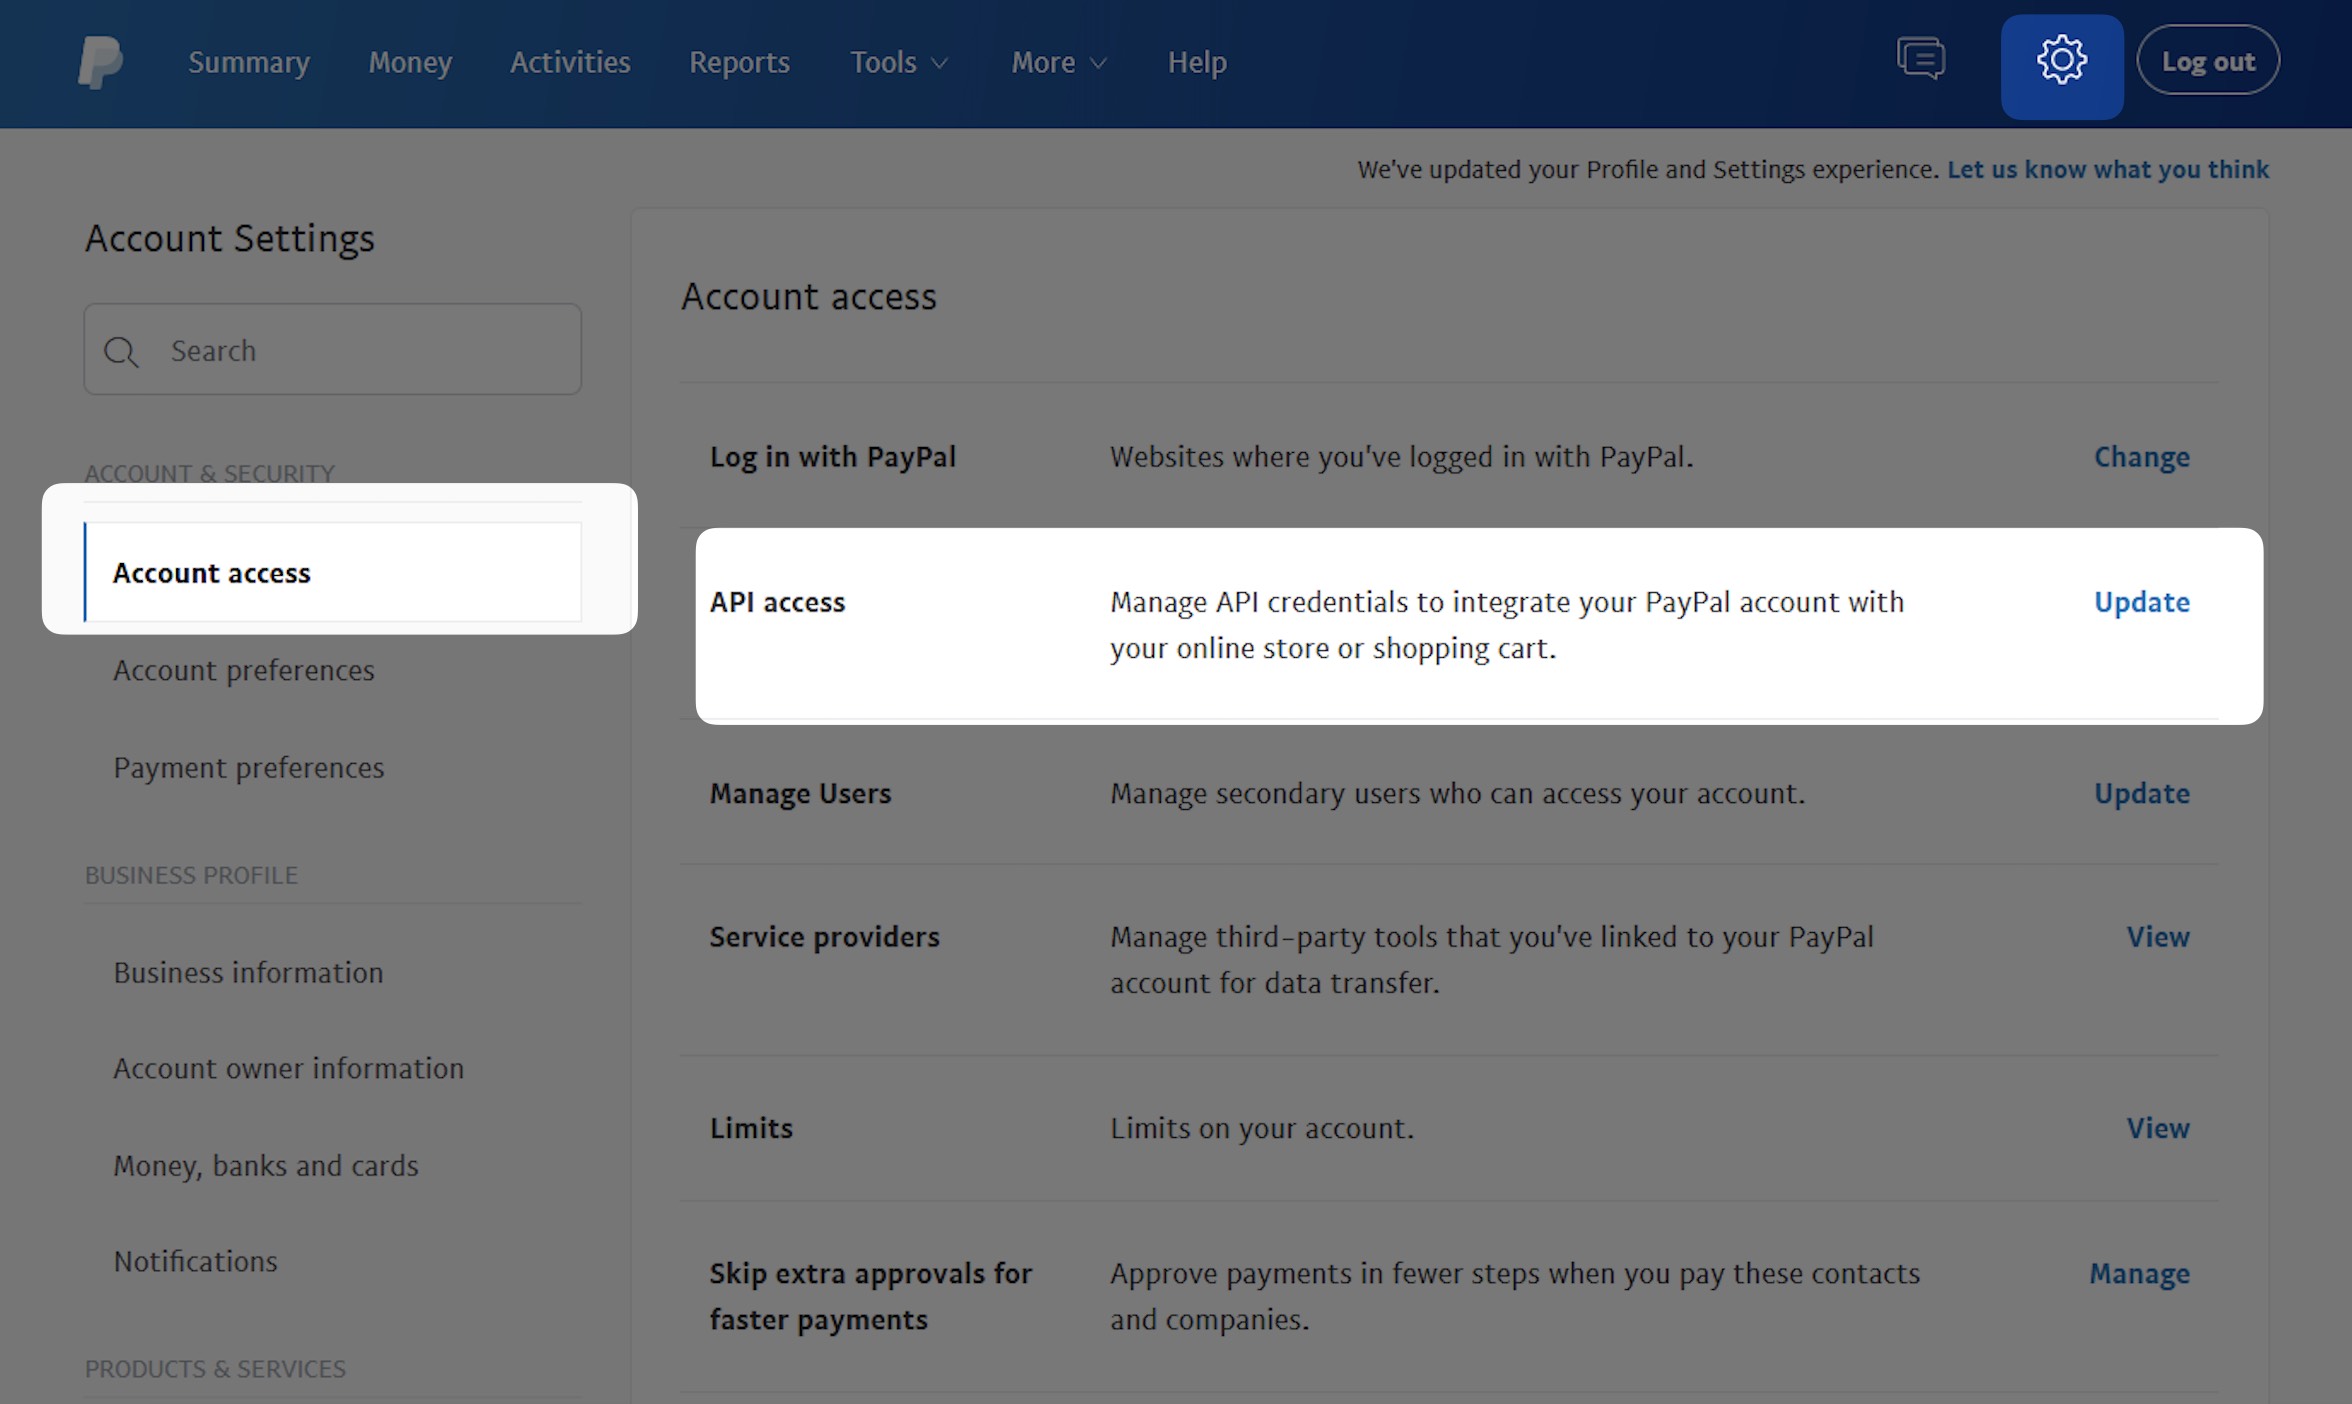Click the 'Service providers' row title
The width and height of the screenshot is (2352, 1404).
pos(825,937)
